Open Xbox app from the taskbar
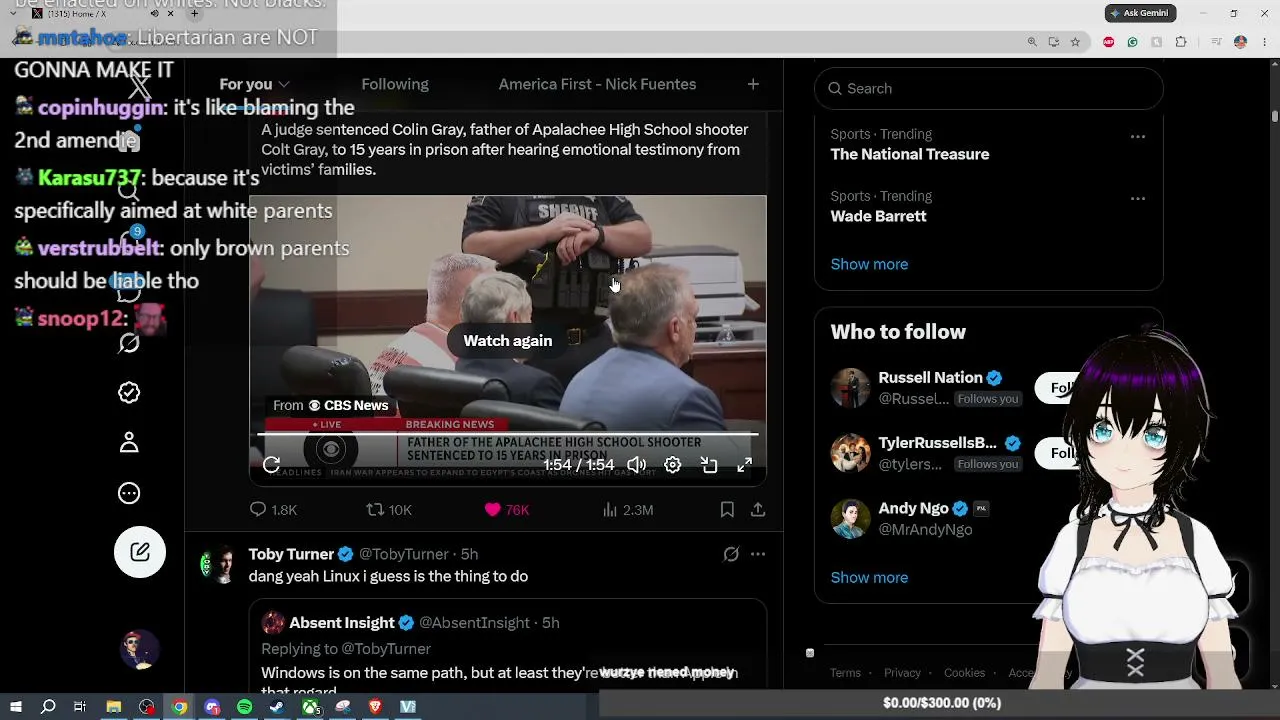The height and width of the screenshot is (720, 1280). click(311, 707)
